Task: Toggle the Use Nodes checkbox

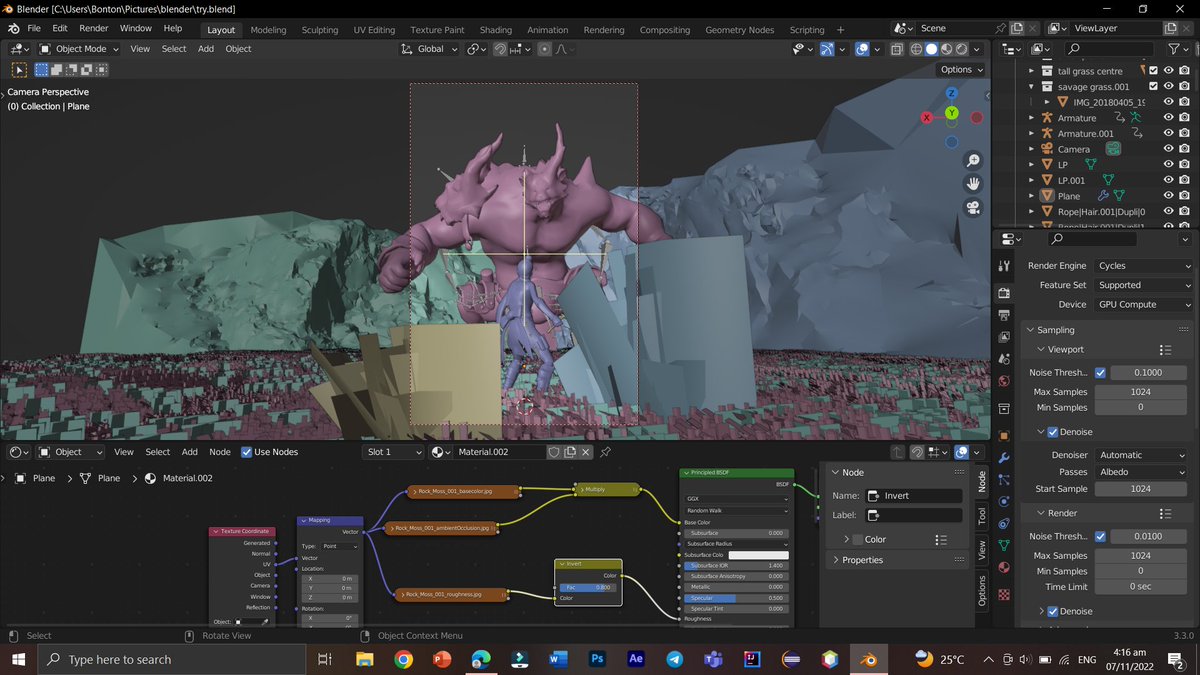Action: point(247,452)
